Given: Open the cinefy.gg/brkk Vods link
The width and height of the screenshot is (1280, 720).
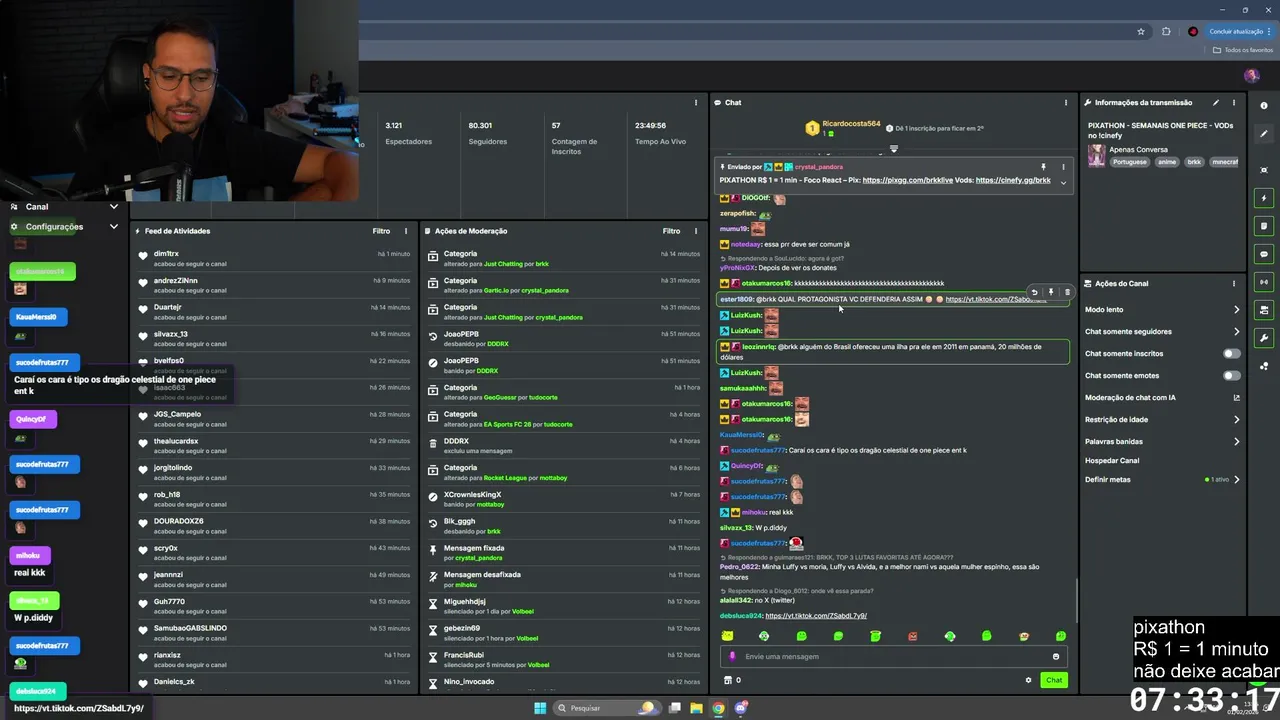Looking at the screenshot, I should point(1013,180).
